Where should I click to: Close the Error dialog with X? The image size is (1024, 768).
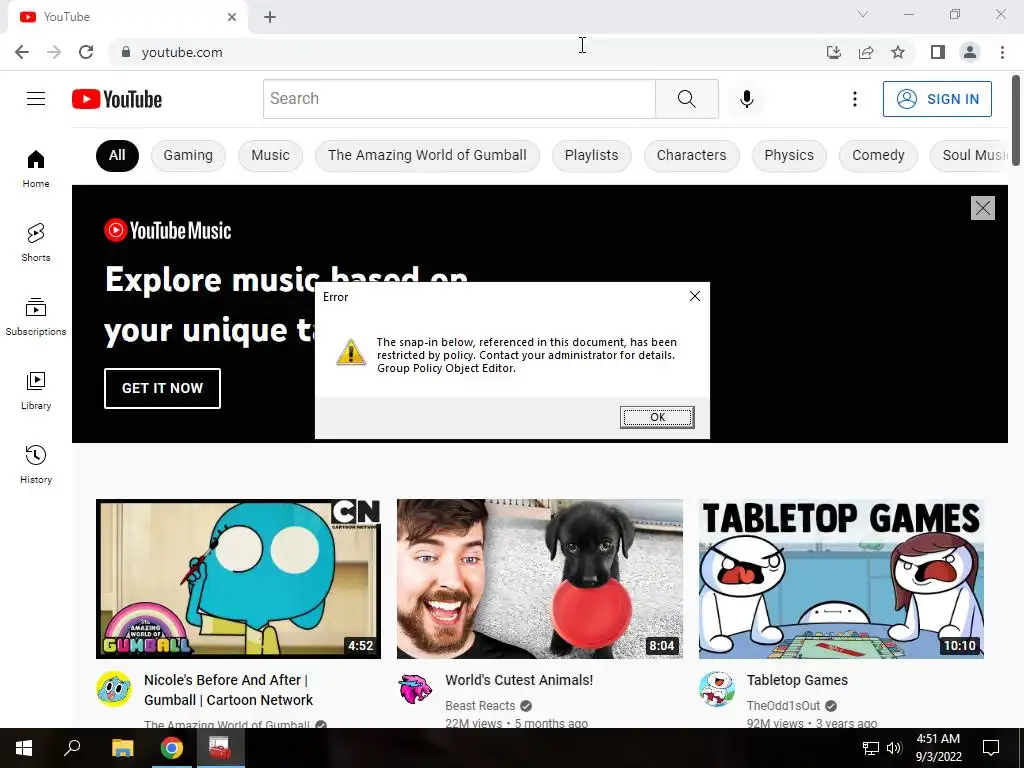point(694,296)
